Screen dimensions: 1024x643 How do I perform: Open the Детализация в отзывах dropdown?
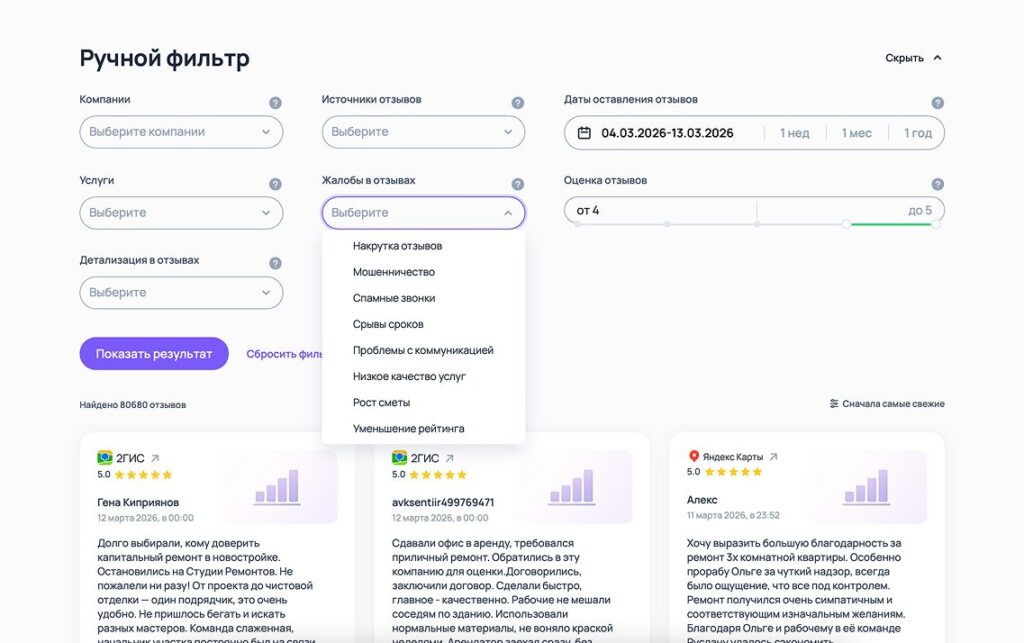pos(181,293)
